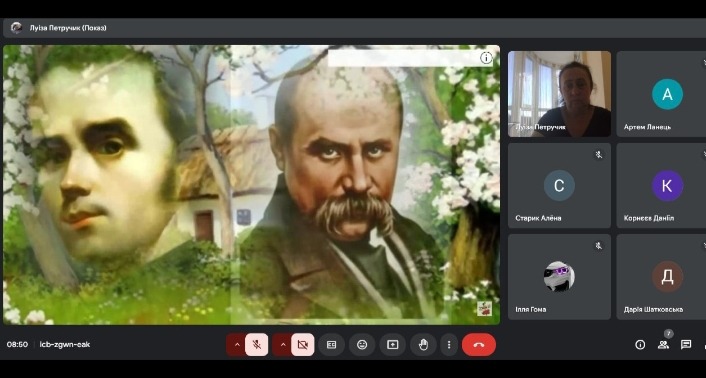
Task: Click muted mic icon on Ілля Гома tile
Action: (598, 245)
